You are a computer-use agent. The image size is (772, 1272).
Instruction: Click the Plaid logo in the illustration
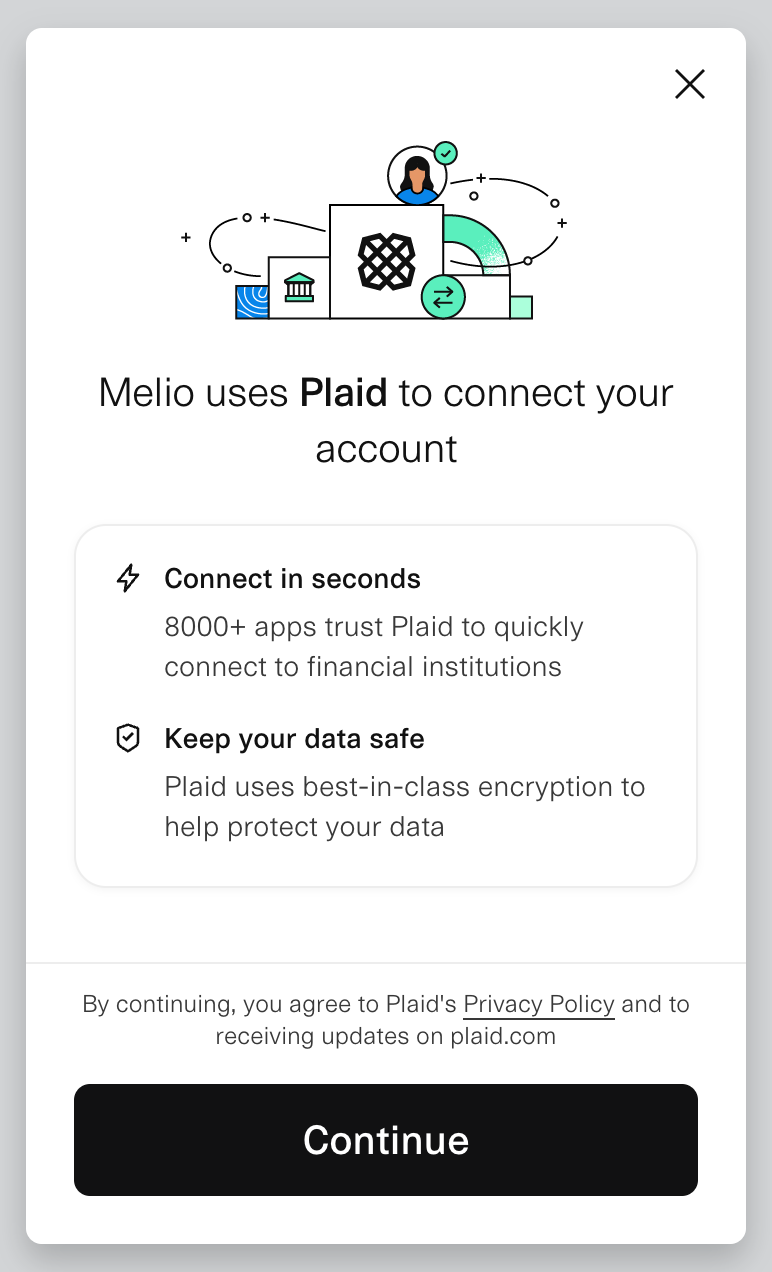pos(386,261)
